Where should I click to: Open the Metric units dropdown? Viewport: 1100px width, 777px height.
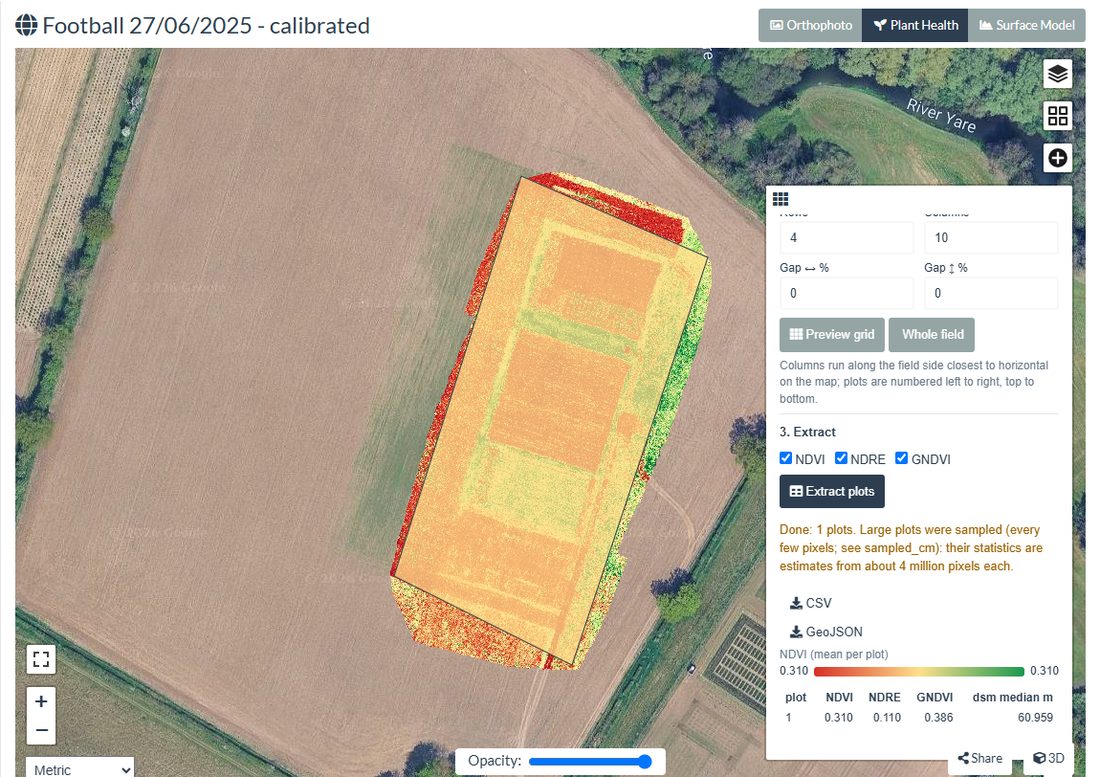[x=80, y=769]
